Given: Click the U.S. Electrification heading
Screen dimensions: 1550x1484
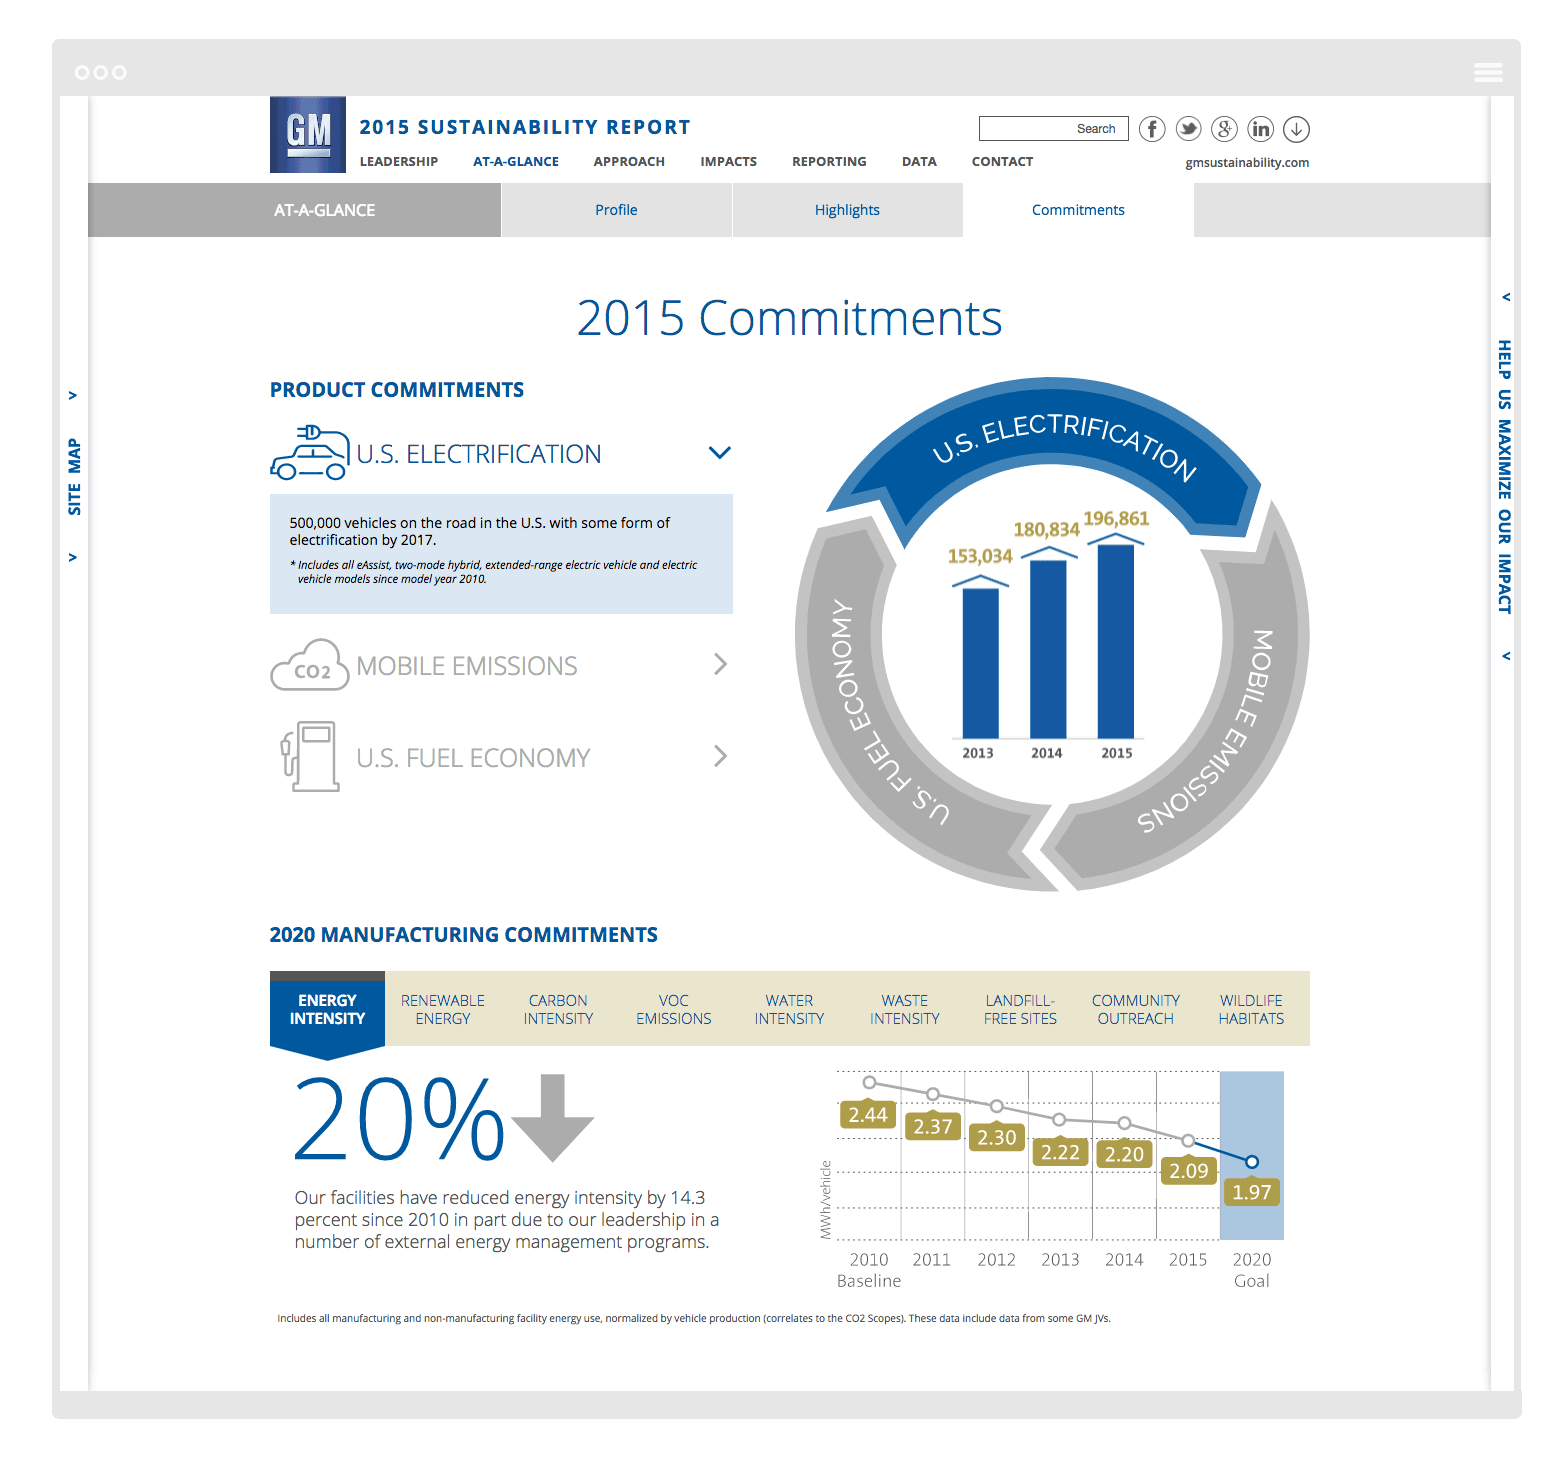Looking at the screenshot, I should click(479, 454).
